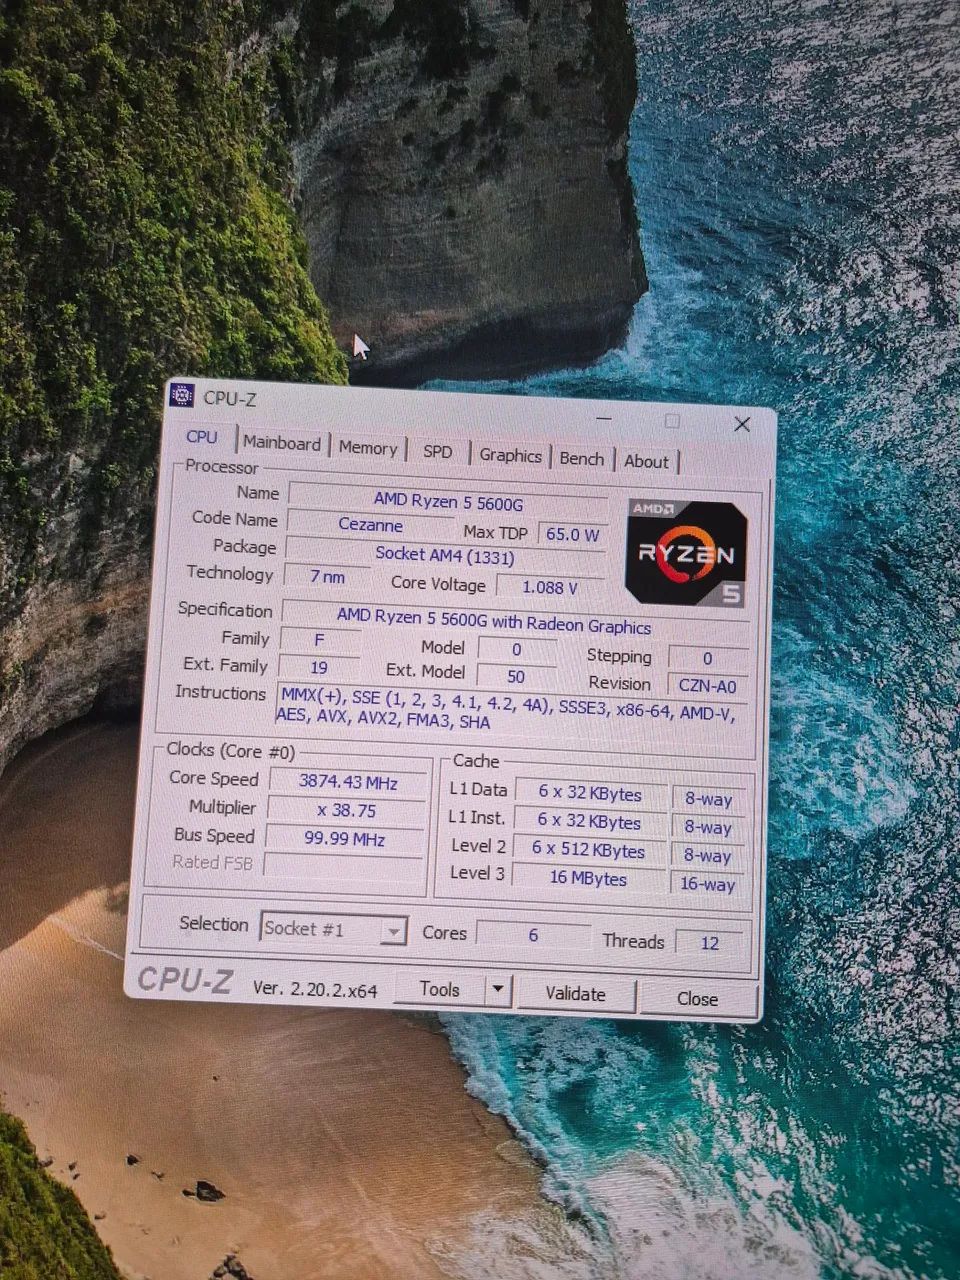Image resolution: width=960 pixels, height=1280 pixels.
Task: Click the Multiplier value x 38.75
Action: 347,811
